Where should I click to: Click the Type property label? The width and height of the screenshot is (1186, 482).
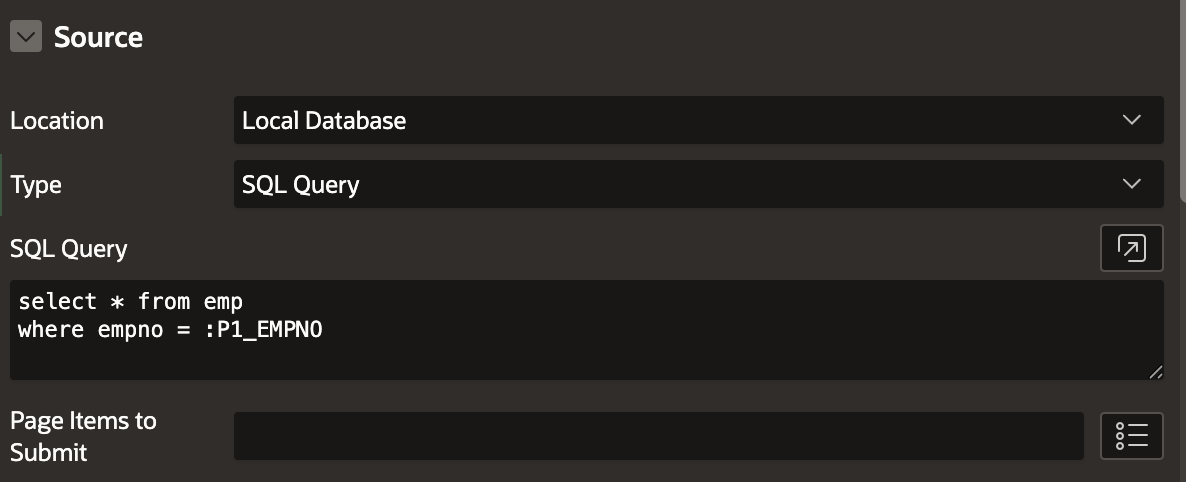click(36, 185)
